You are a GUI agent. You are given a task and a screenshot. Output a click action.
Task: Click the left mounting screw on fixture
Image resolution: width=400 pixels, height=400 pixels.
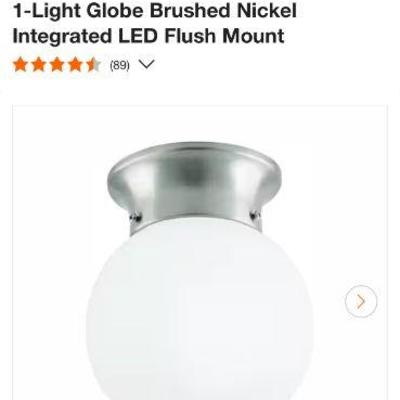click(x=136, y=218)
